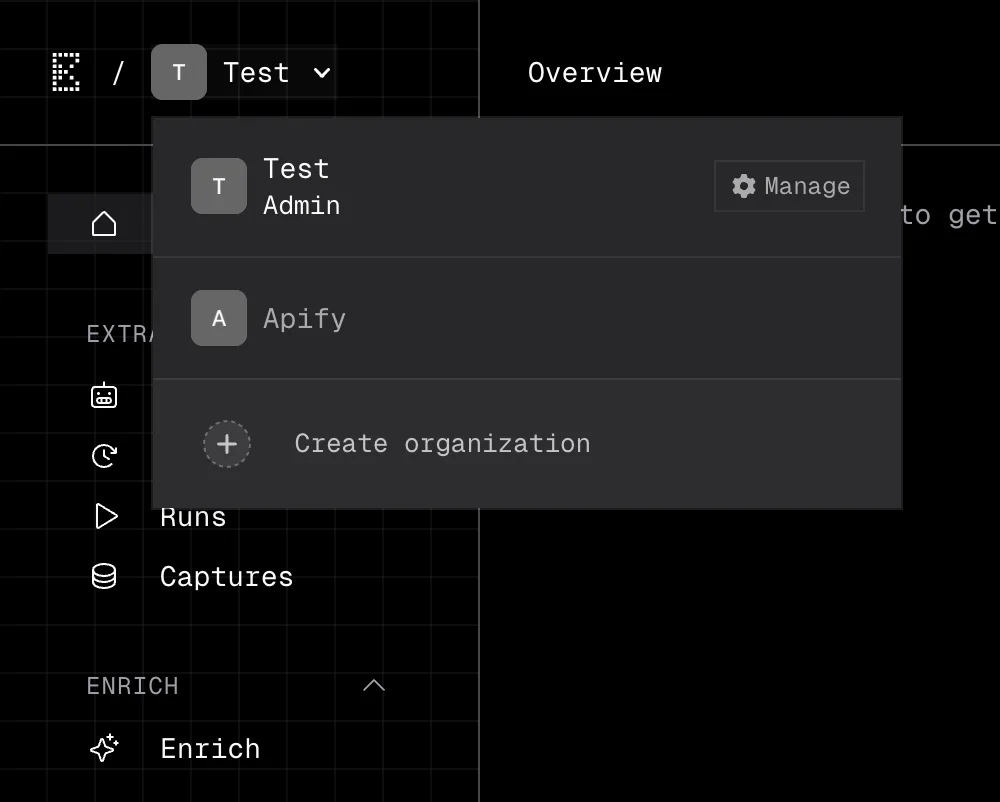Click Create organization

(441, 443)
